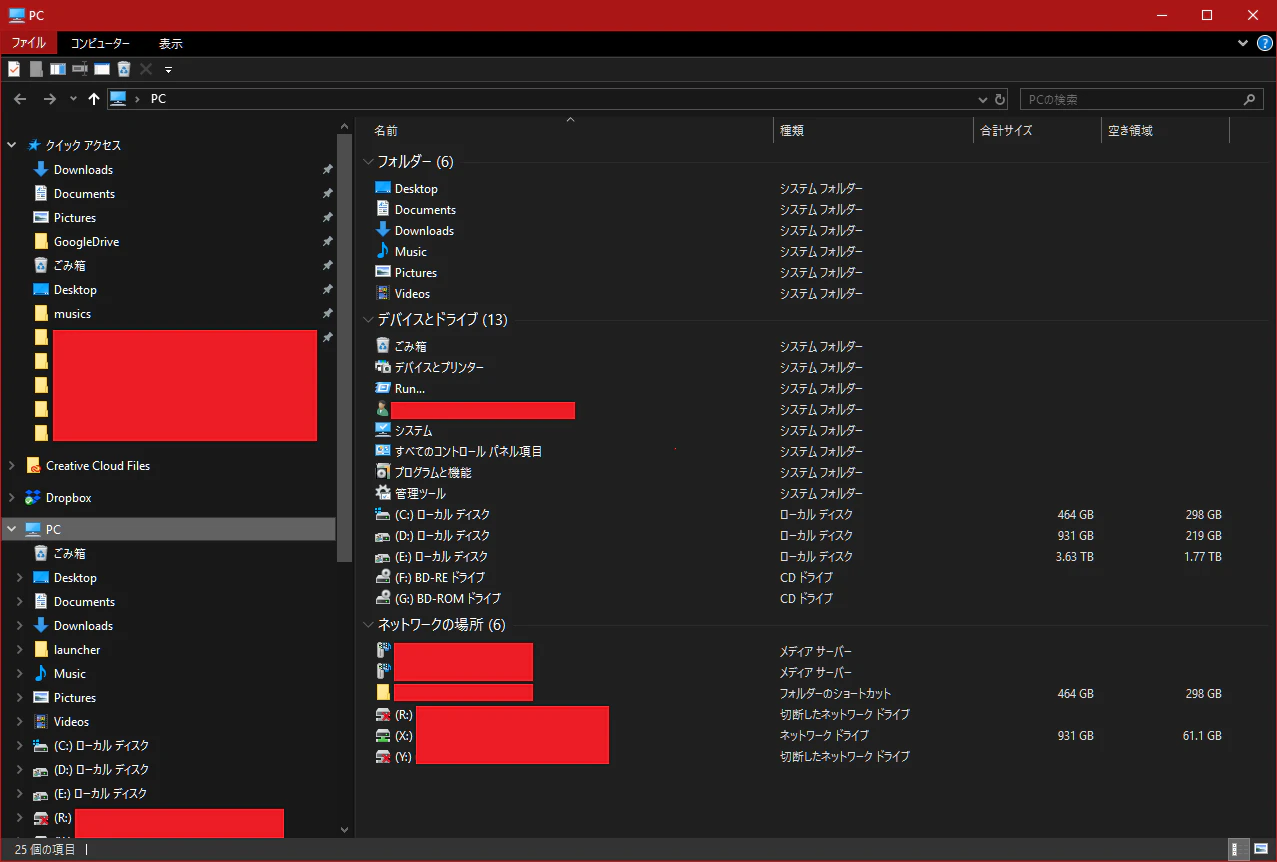Click the 61.1 GB free space value
This screenshot has height=862, width=1277.
point(1201,736)
